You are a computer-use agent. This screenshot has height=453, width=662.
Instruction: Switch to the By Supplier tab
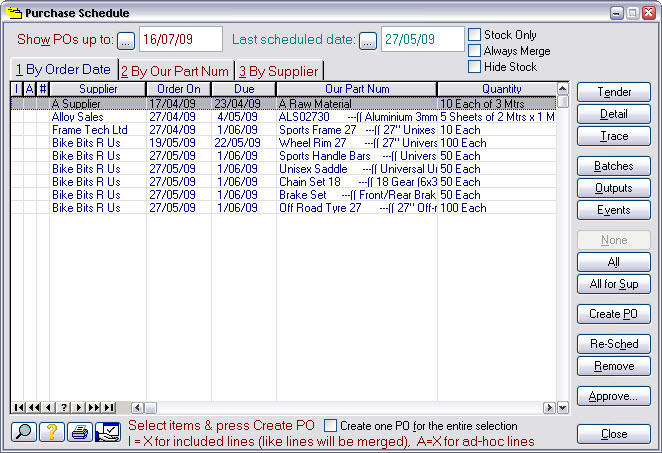point(278,71)
